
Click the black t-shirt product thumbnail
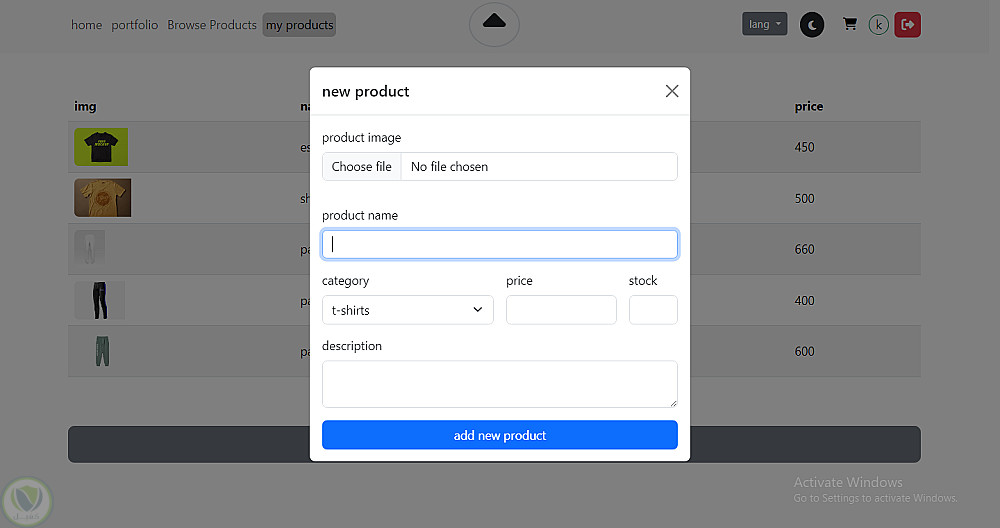tap(101, 147)
